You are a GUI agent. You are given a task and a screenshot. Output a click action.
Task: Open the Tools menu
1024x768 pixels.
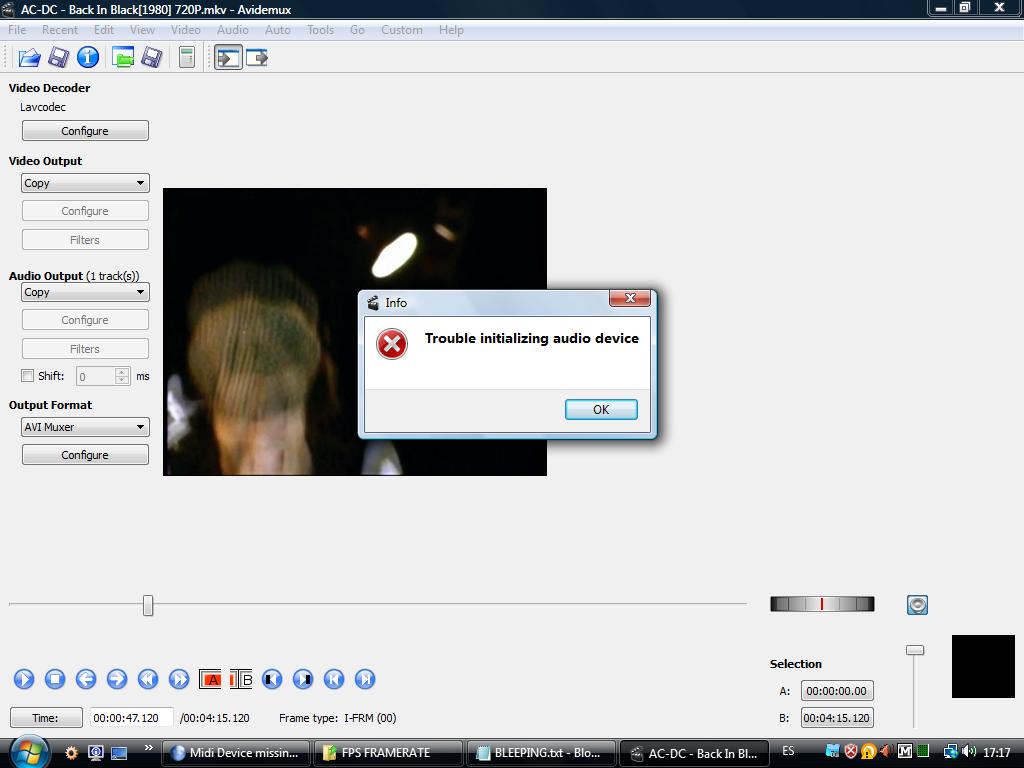tap(320, 30)
